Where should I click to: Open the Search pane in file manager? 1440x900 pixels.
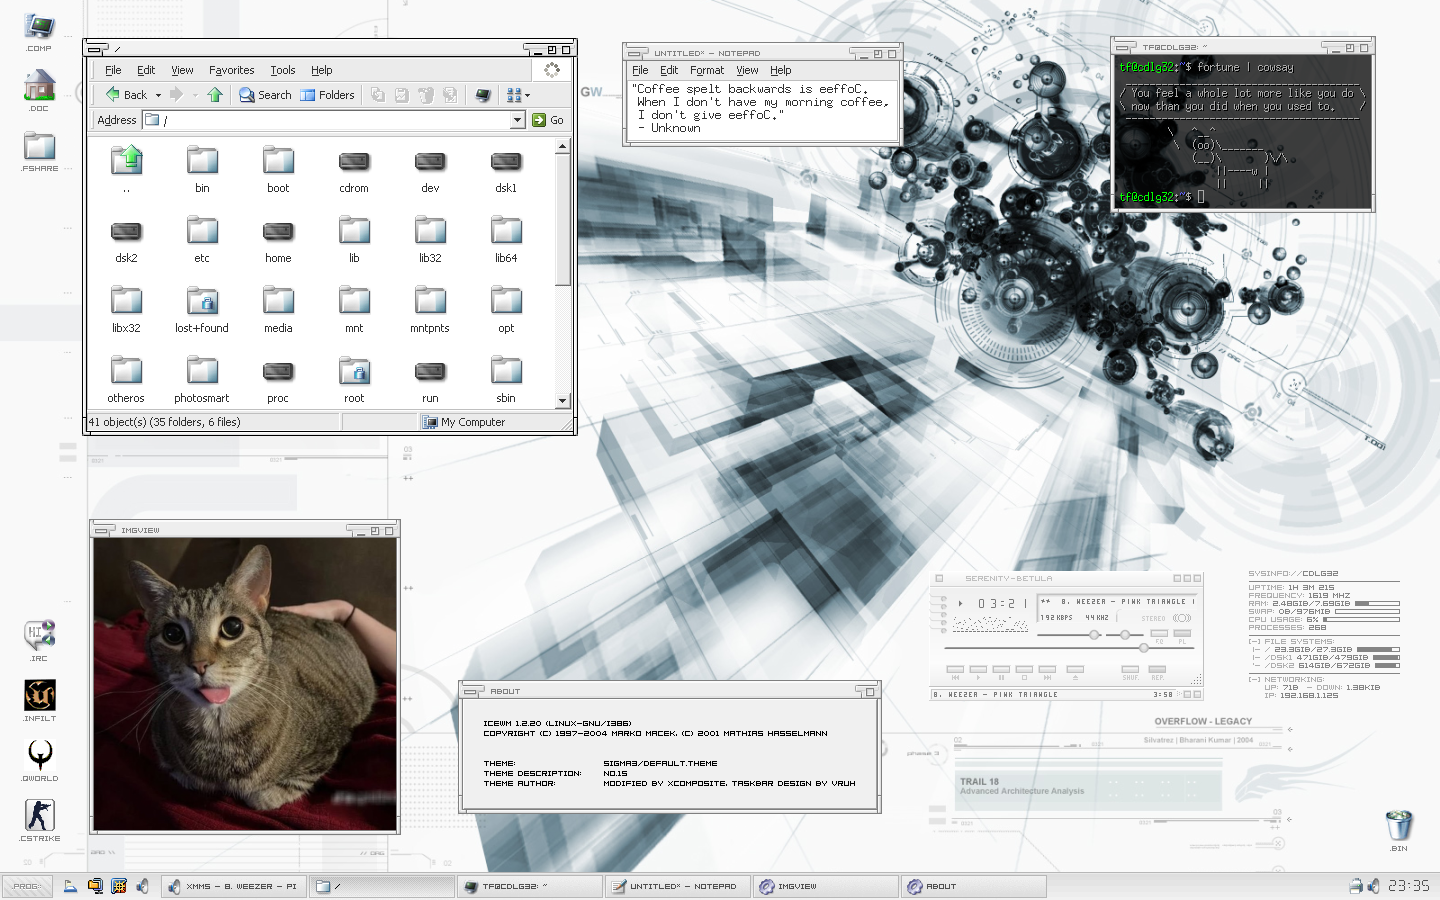[x=265, y=95]
